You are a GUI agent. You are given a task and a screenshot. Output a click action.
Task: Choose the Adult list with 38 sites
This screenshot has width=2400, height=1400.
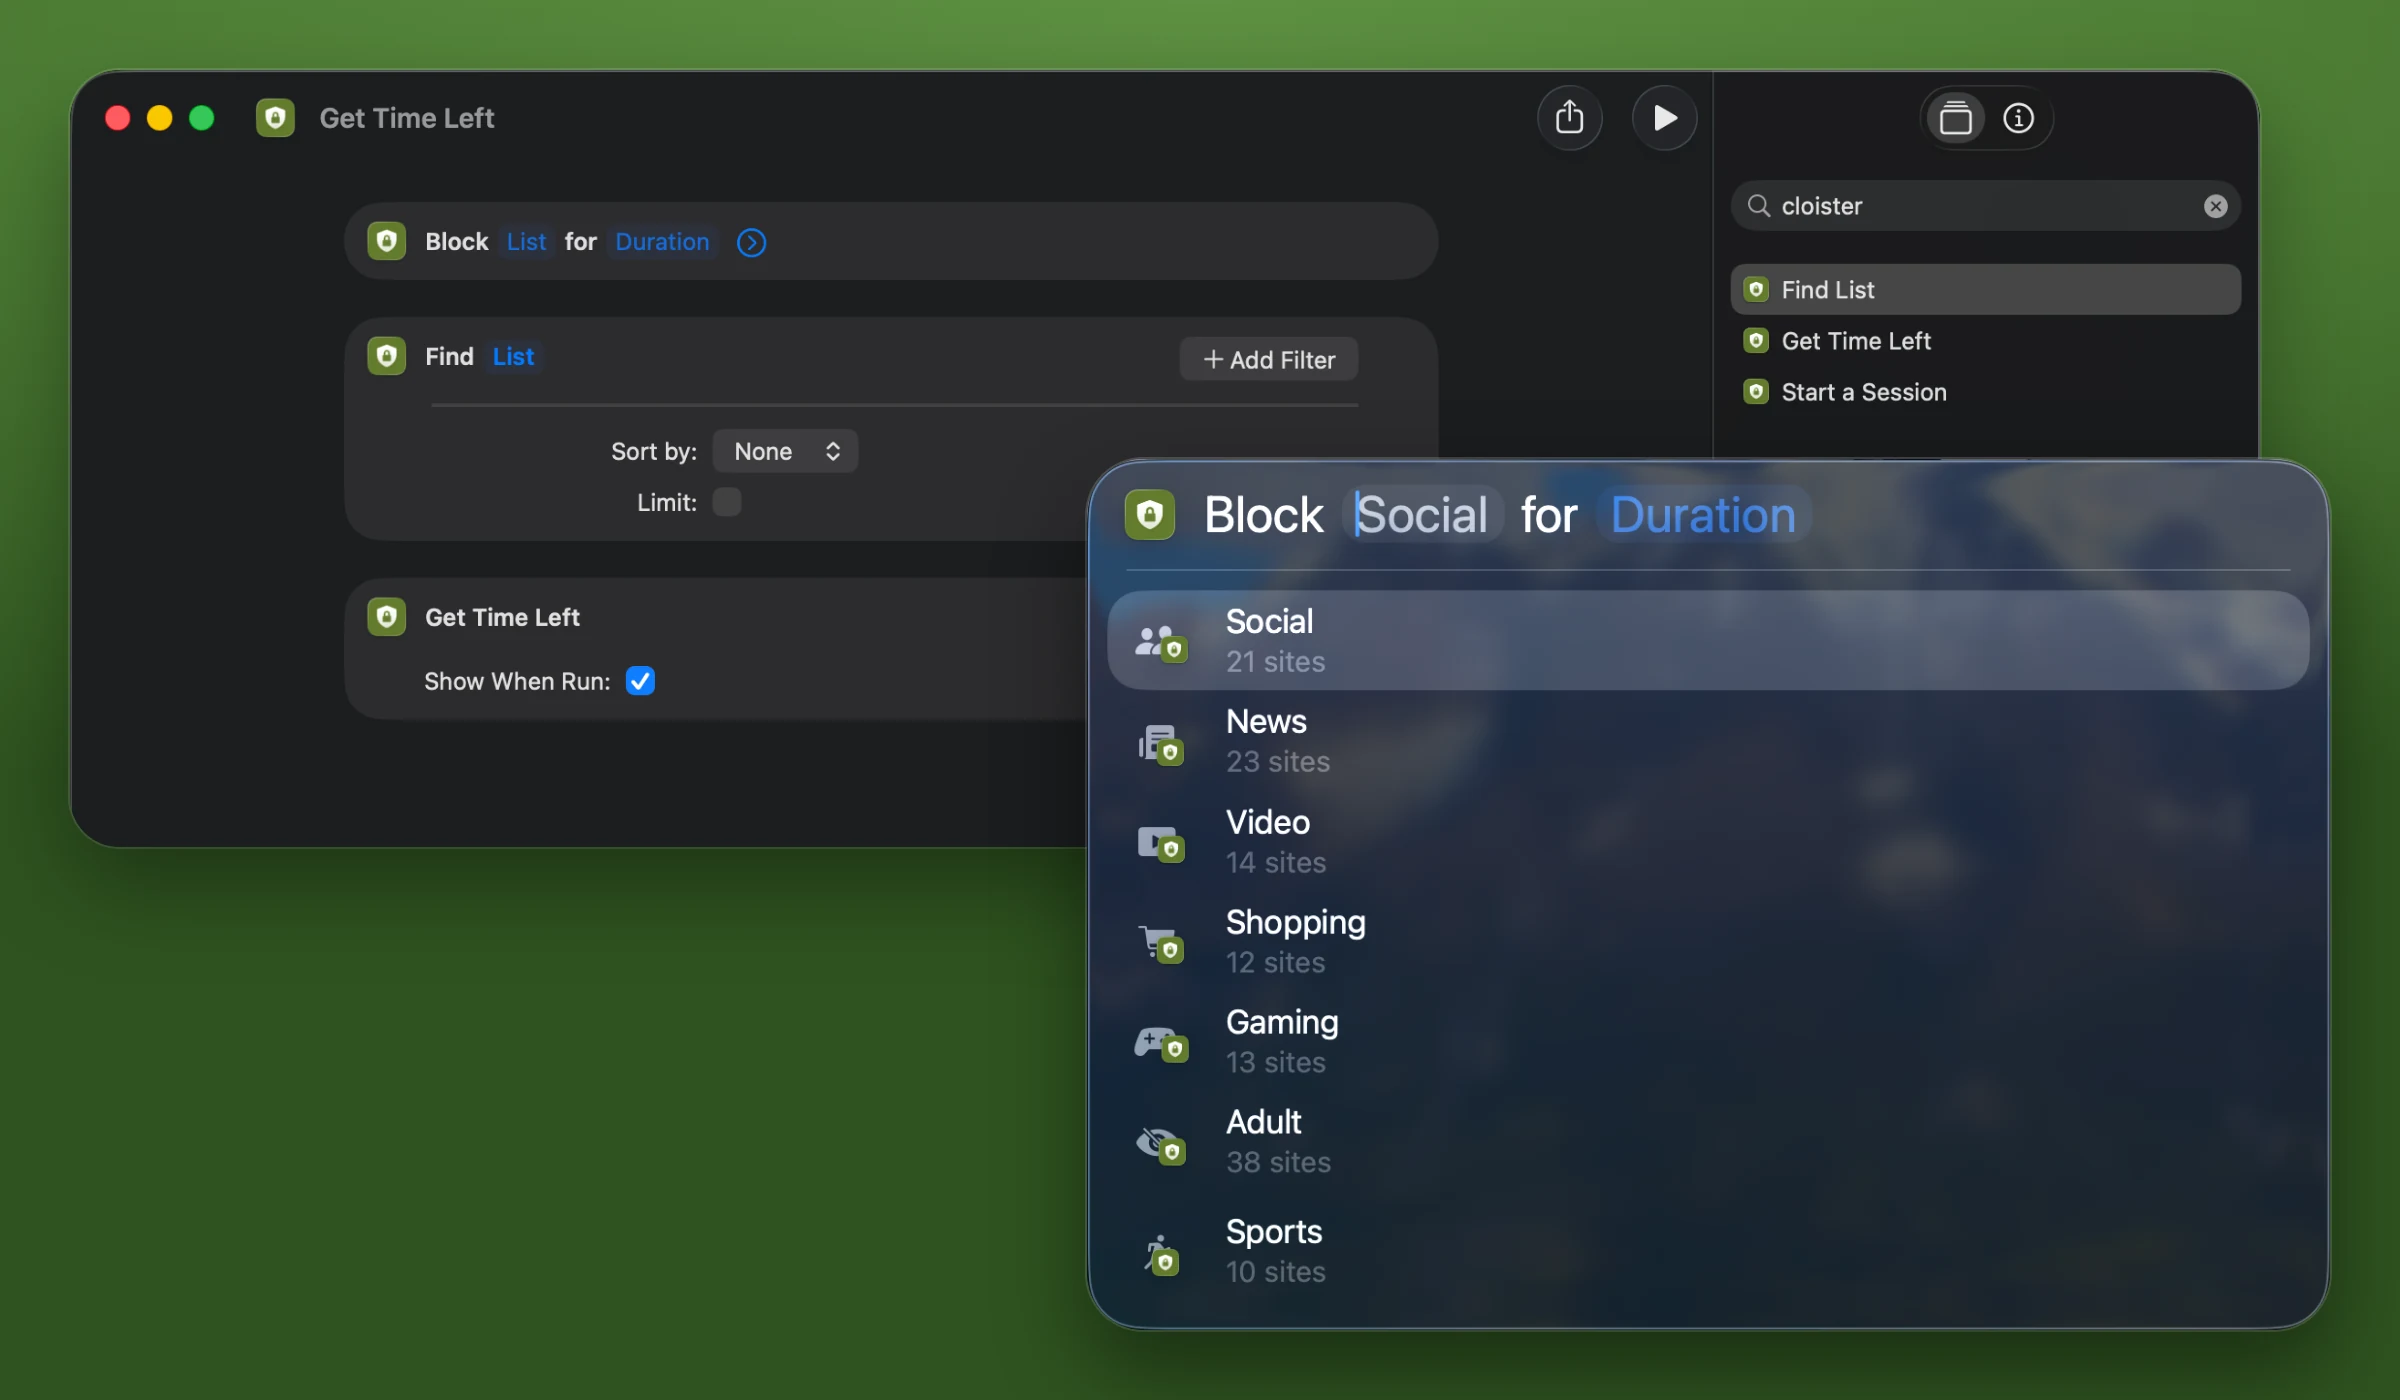tap(1708, 1141)
